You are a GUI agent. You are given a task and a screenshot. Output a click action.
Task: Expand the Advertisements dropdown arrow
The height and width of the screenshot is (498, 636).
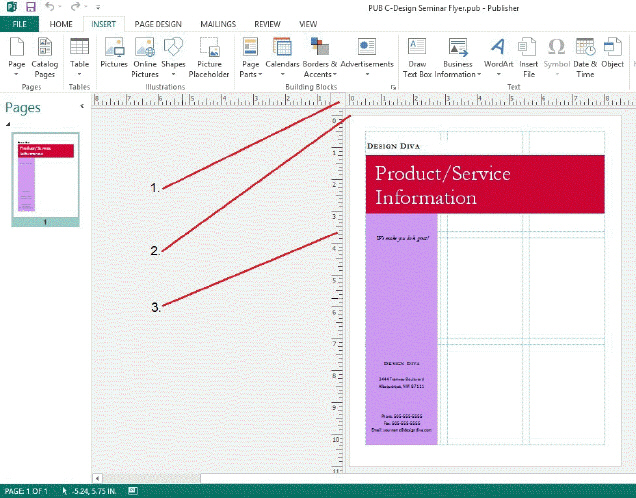367,74
